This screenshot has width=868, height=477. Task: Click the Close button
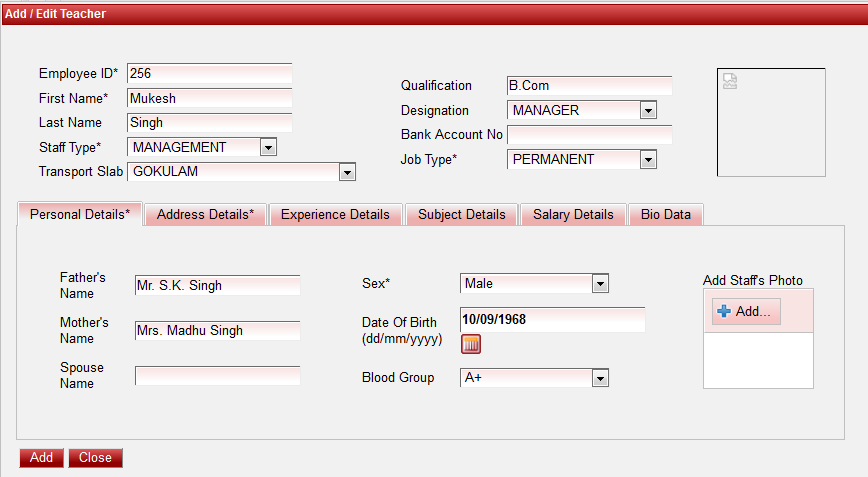pos(96,458)
